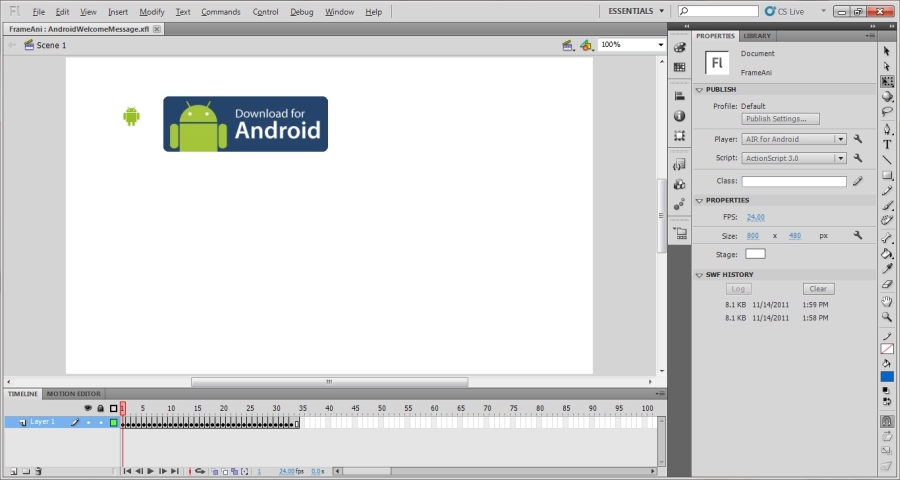Select the Eyedropper tool

[887, 269]
